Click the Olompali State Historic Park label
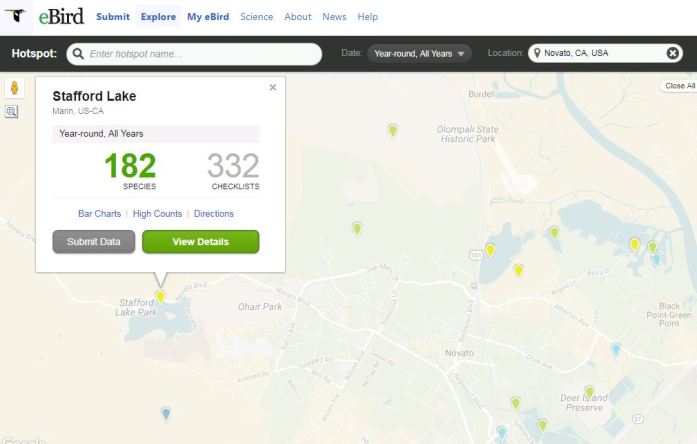 (x=468, y=134)
